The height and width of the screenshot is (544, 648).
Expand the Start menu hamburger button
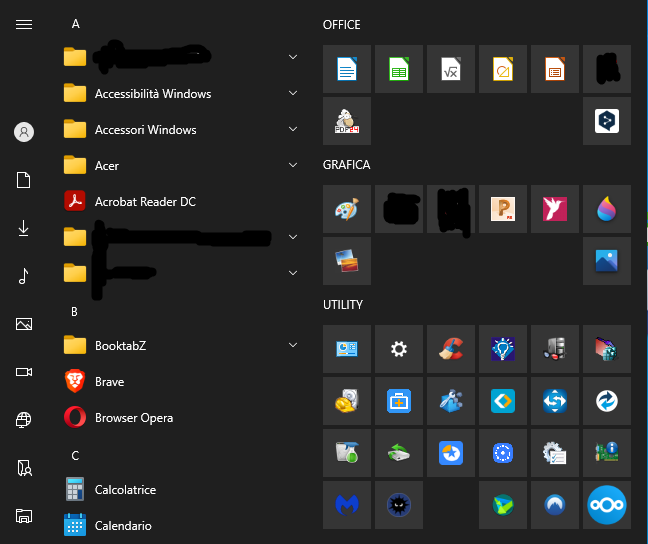tap(24, 24)
